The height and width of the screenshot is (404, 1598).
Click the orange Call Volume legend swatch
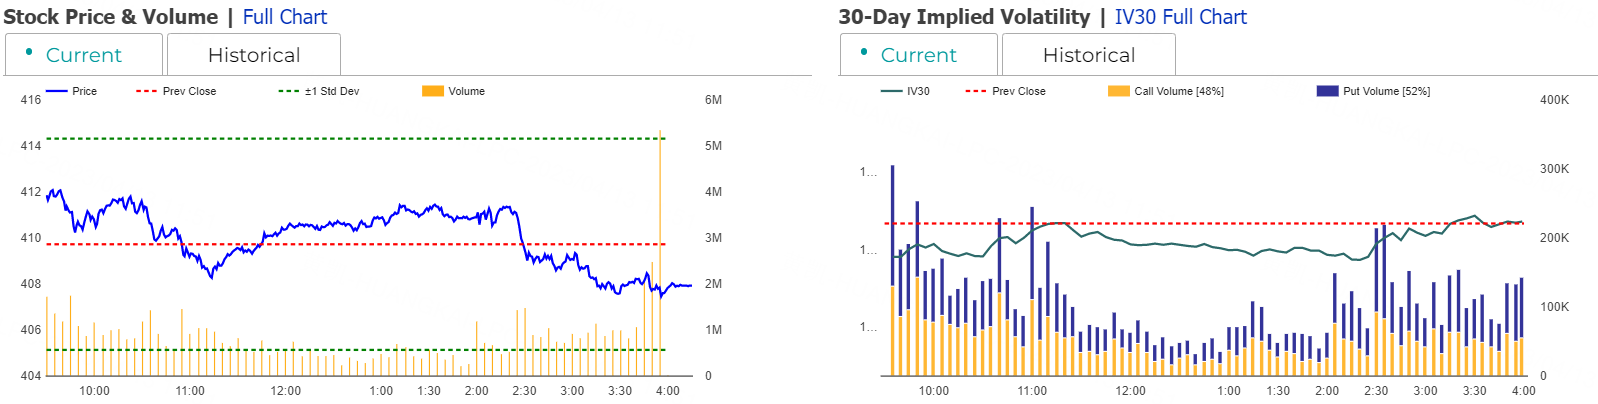1118,91
